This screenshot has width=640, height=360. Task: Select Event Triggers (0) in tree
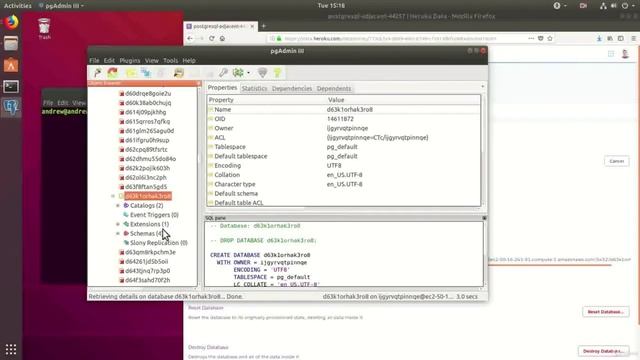pyautogui.click(x=154, y=215)
